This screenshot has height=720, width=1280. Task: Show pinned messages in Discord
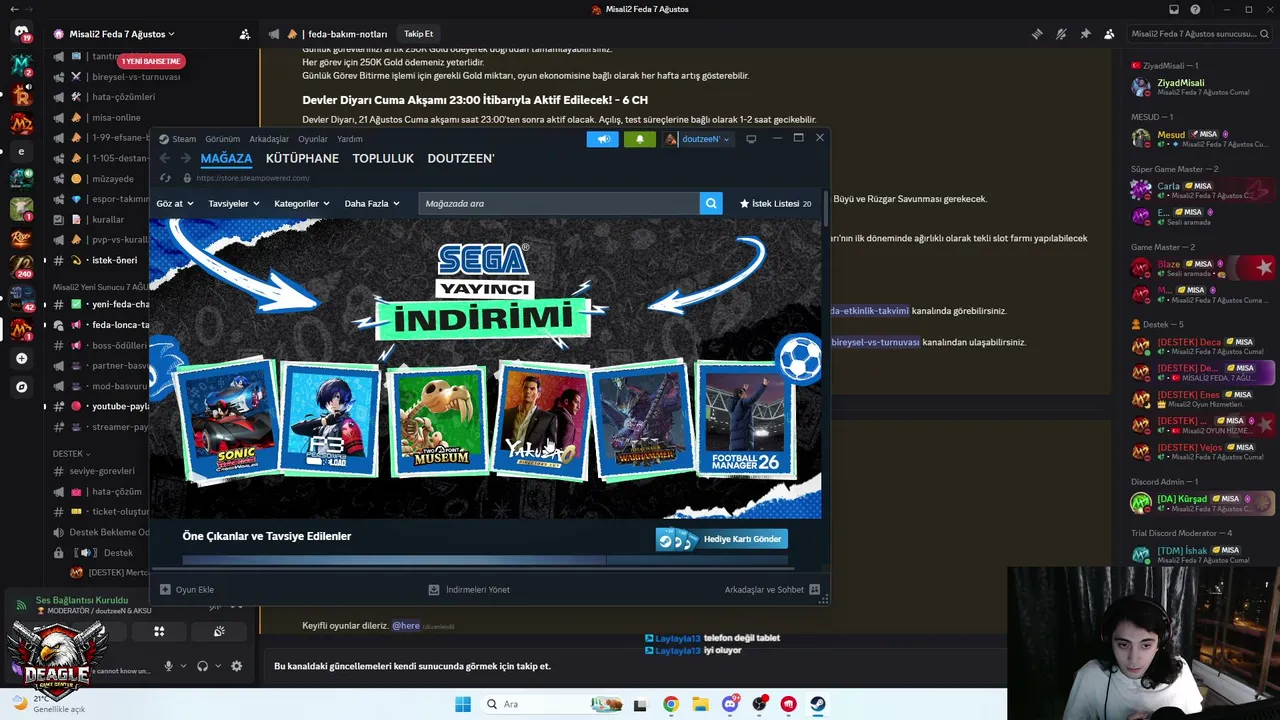1085,34
